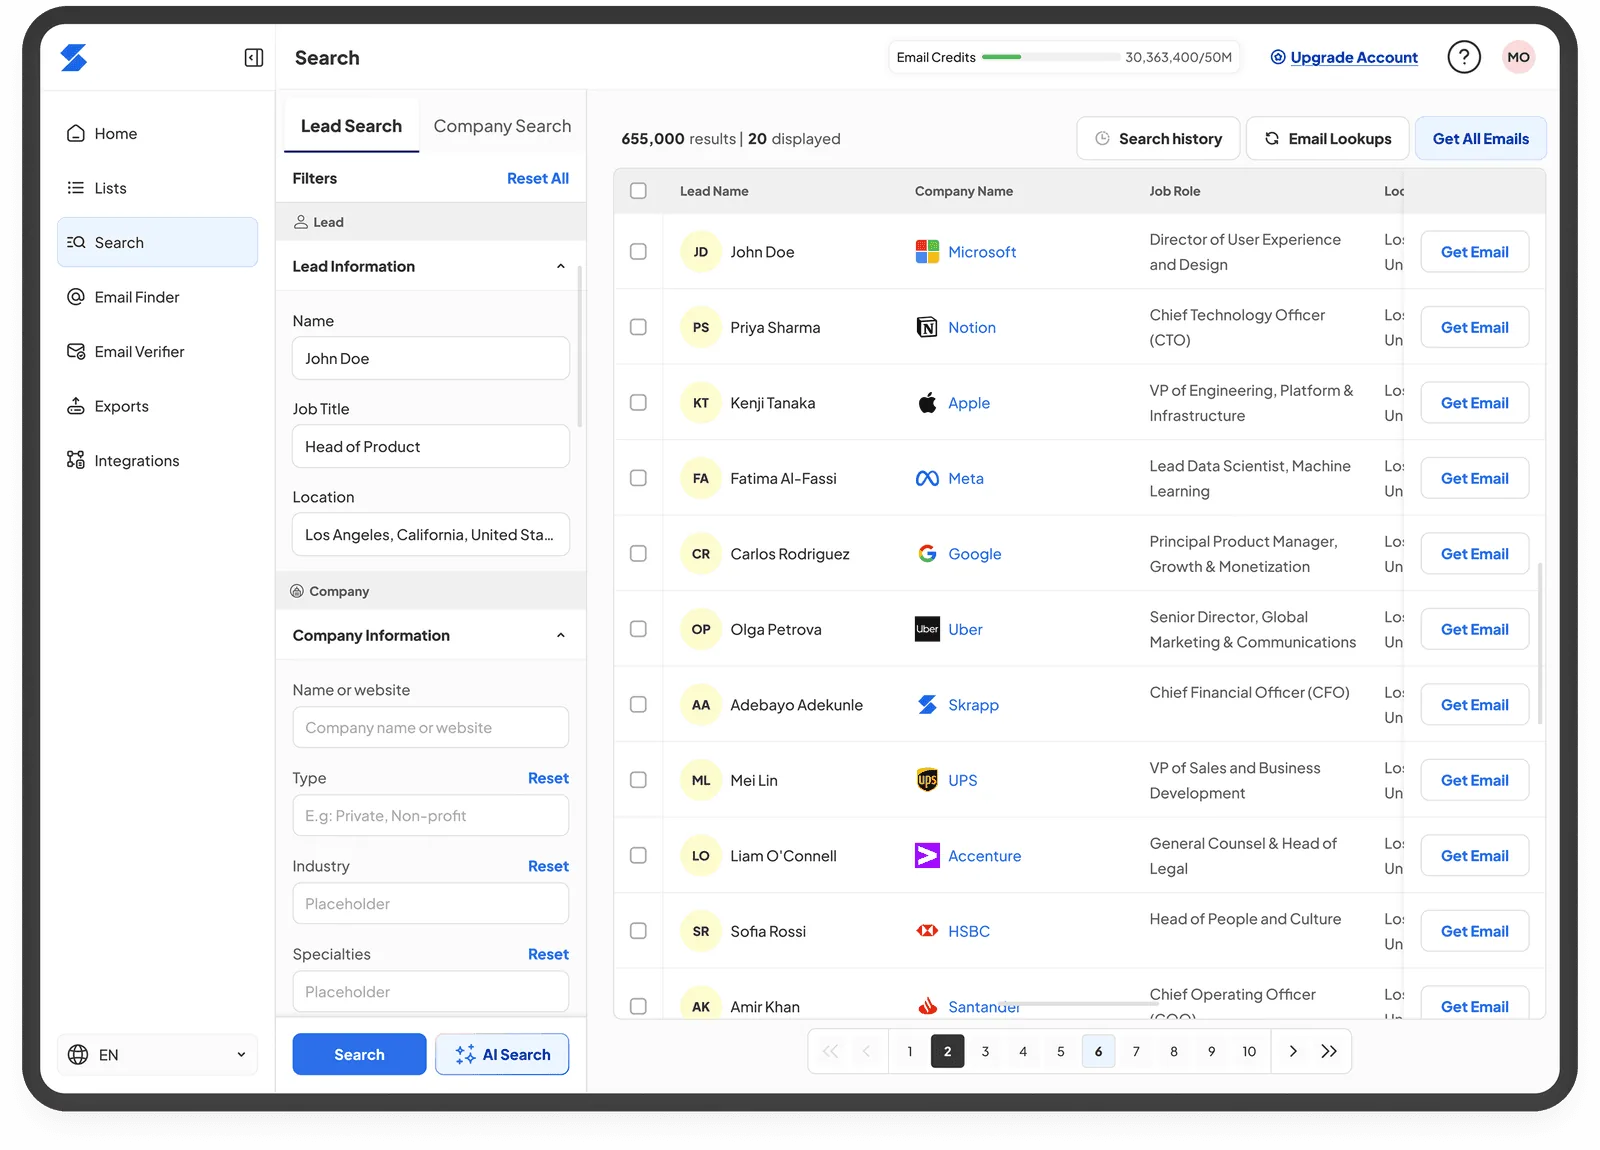The height and width of the screenshot is (1150, 1600).
Task: Click the CR avatar for Carlos Rodriguez
Action: click(x=701, y=554)
